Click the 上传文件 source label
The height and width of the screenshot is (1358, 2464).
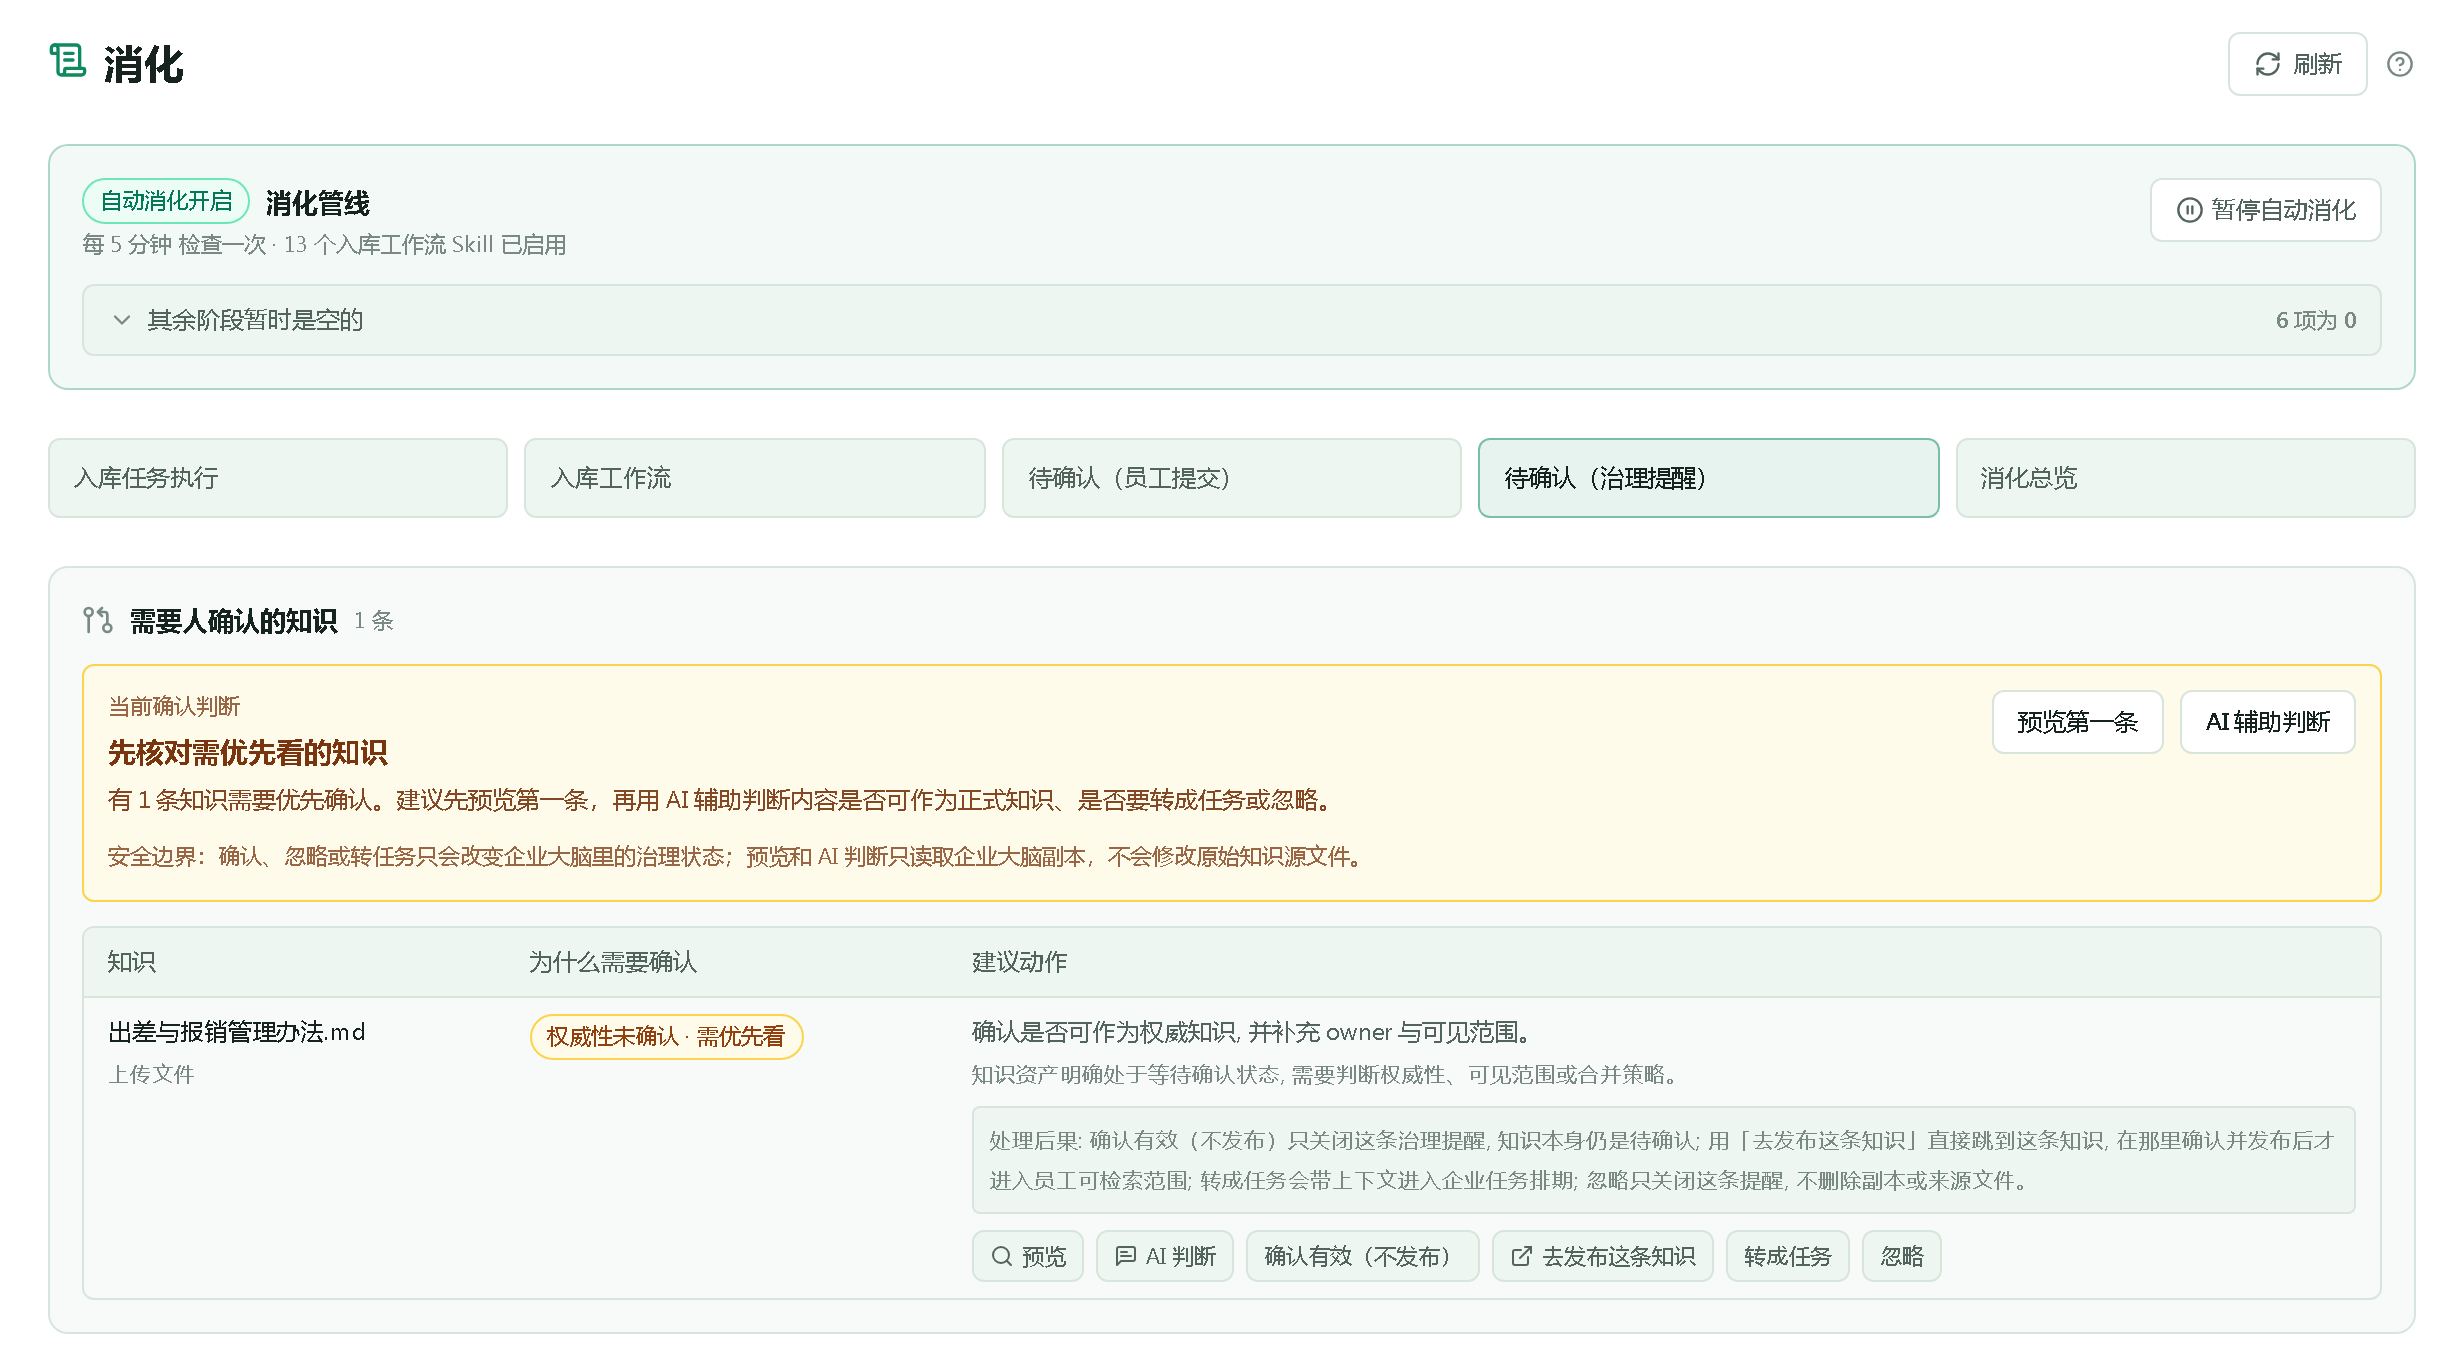point(151,1074)
